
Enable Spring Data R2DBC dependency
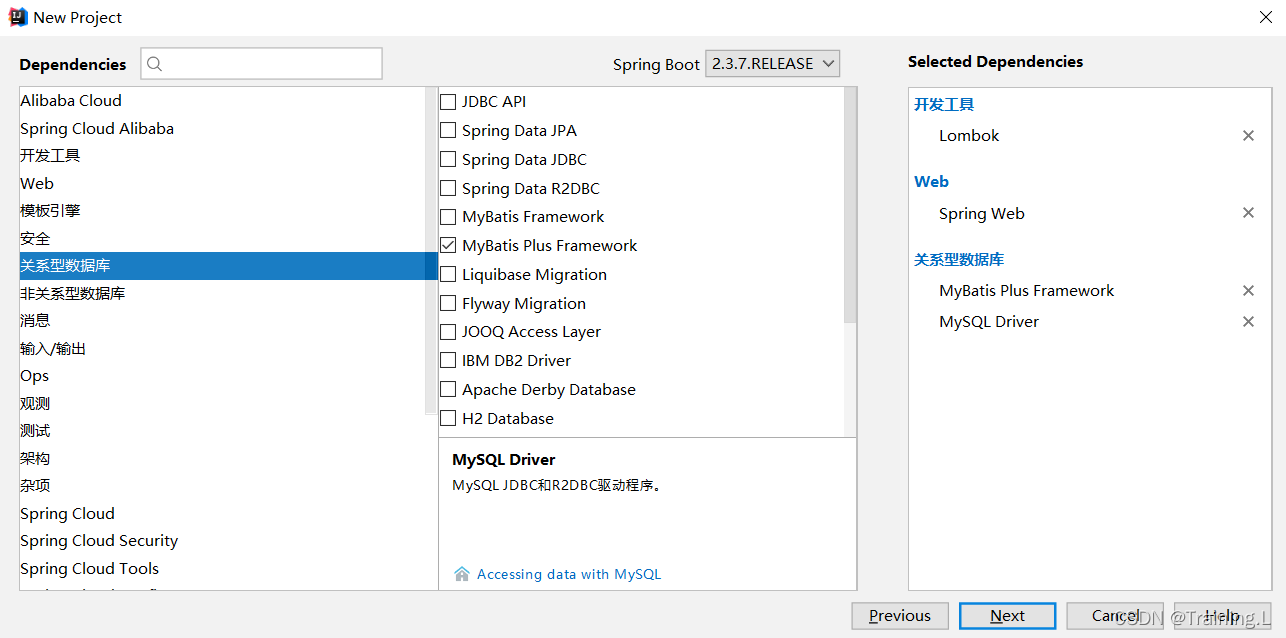click(x=448, y=188)
